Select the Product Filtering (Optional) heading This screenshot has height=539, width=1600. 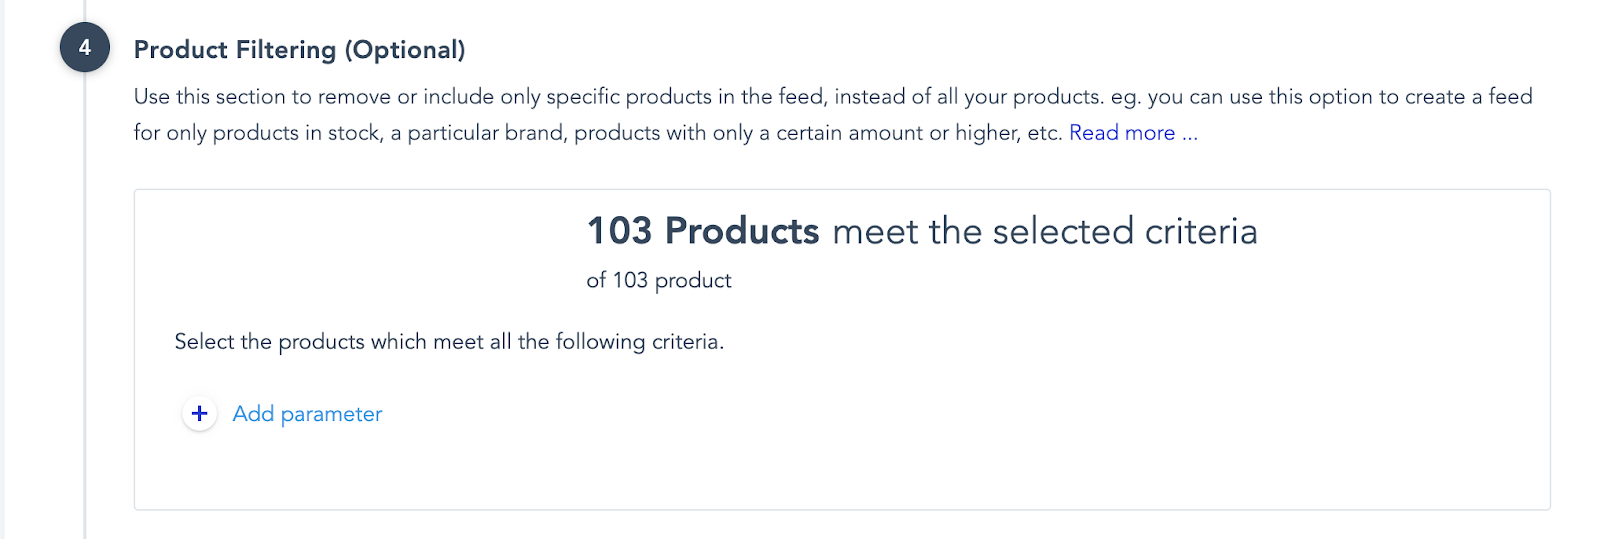299,50
